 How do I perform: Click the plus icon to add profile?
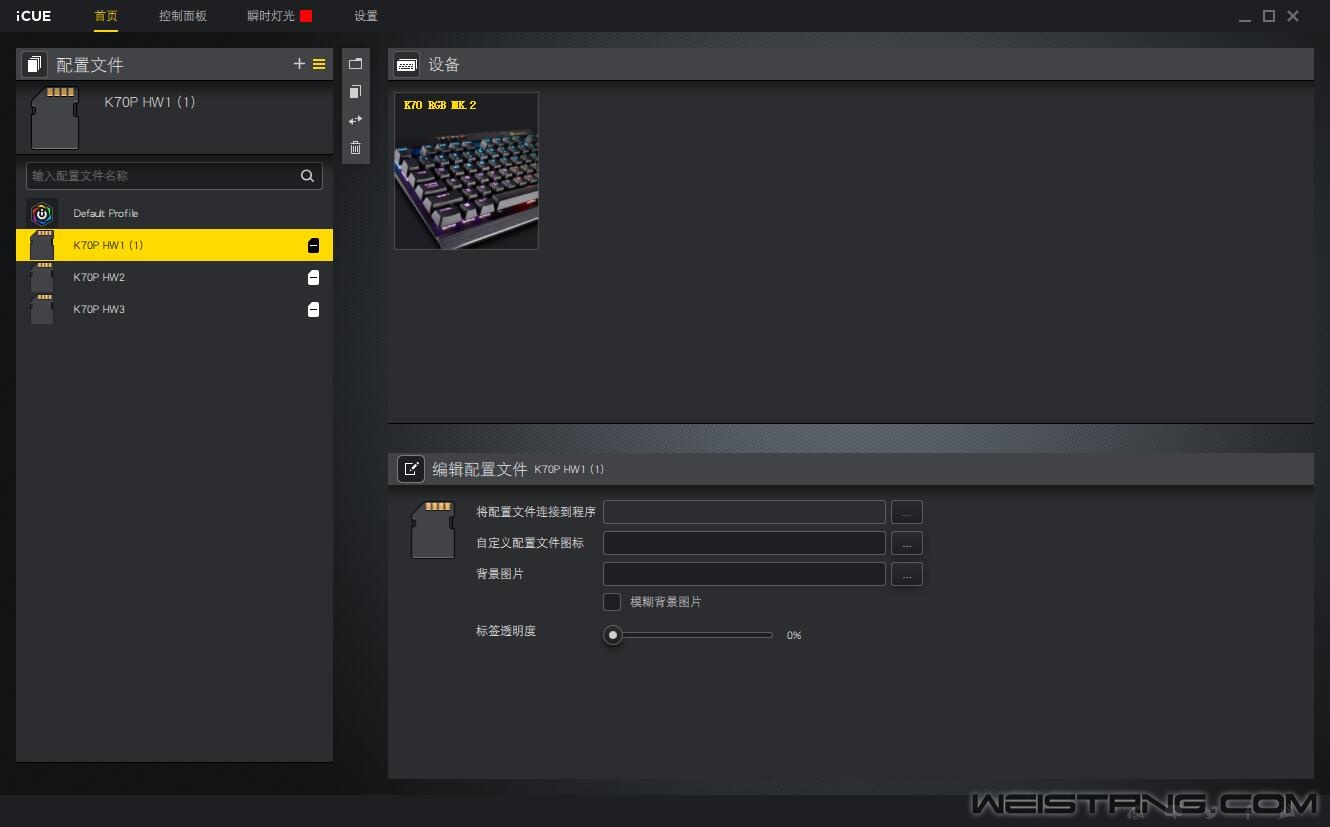coord(299,64)
